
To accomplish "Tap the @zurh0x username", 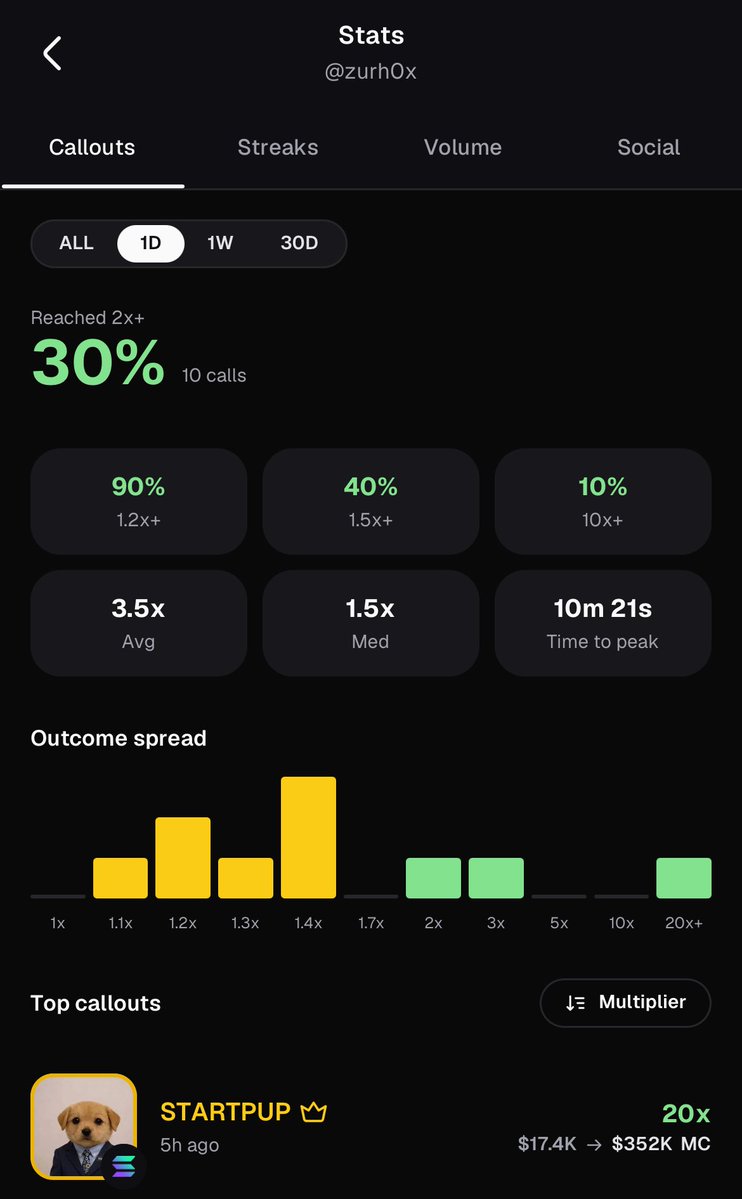I will click(371, 71).
